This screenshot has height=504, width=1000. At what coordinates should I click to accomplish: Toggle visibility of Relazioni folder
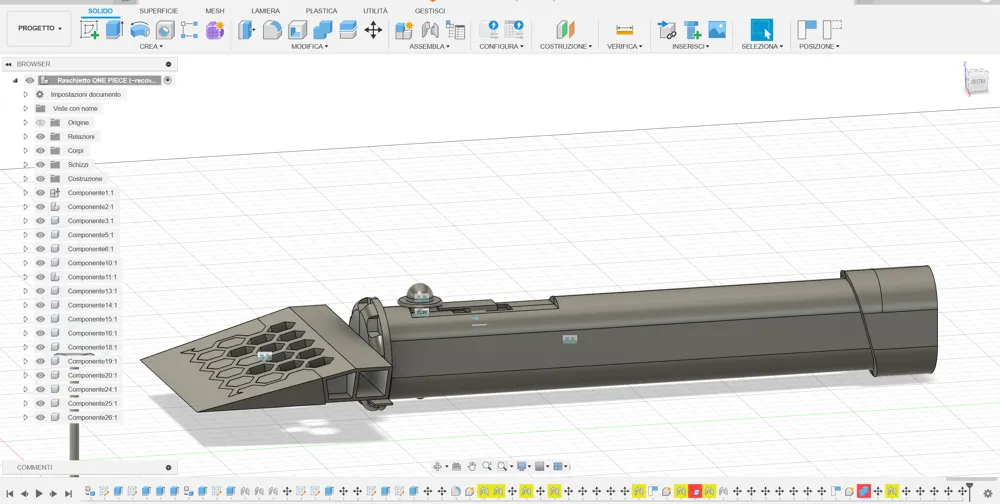point(40,137)
